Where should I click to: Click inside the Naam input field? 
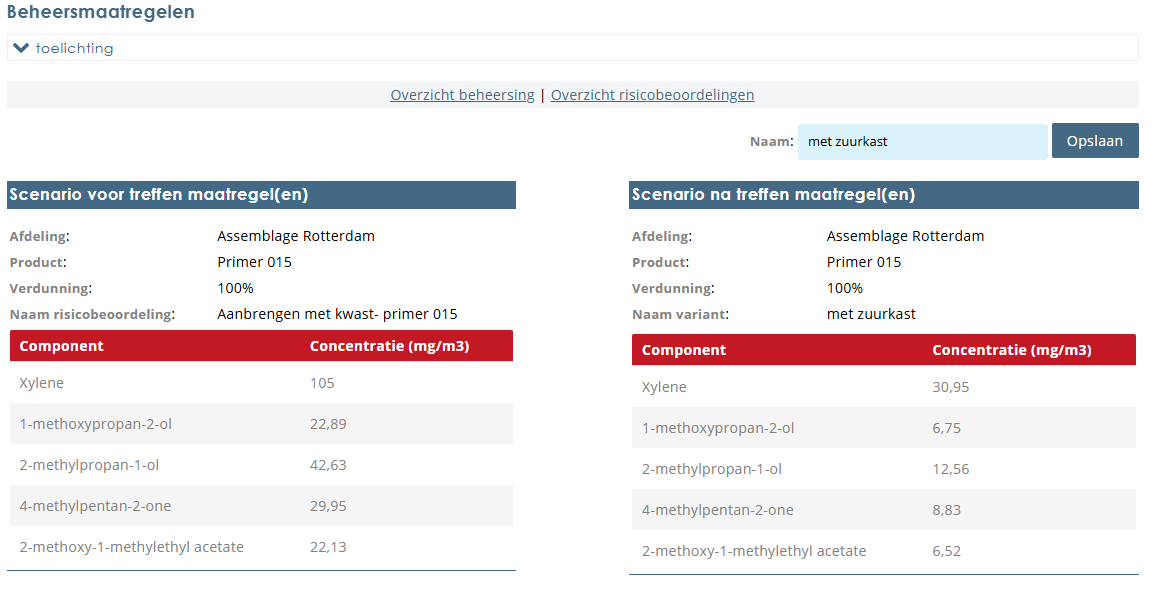click(921, 140)
